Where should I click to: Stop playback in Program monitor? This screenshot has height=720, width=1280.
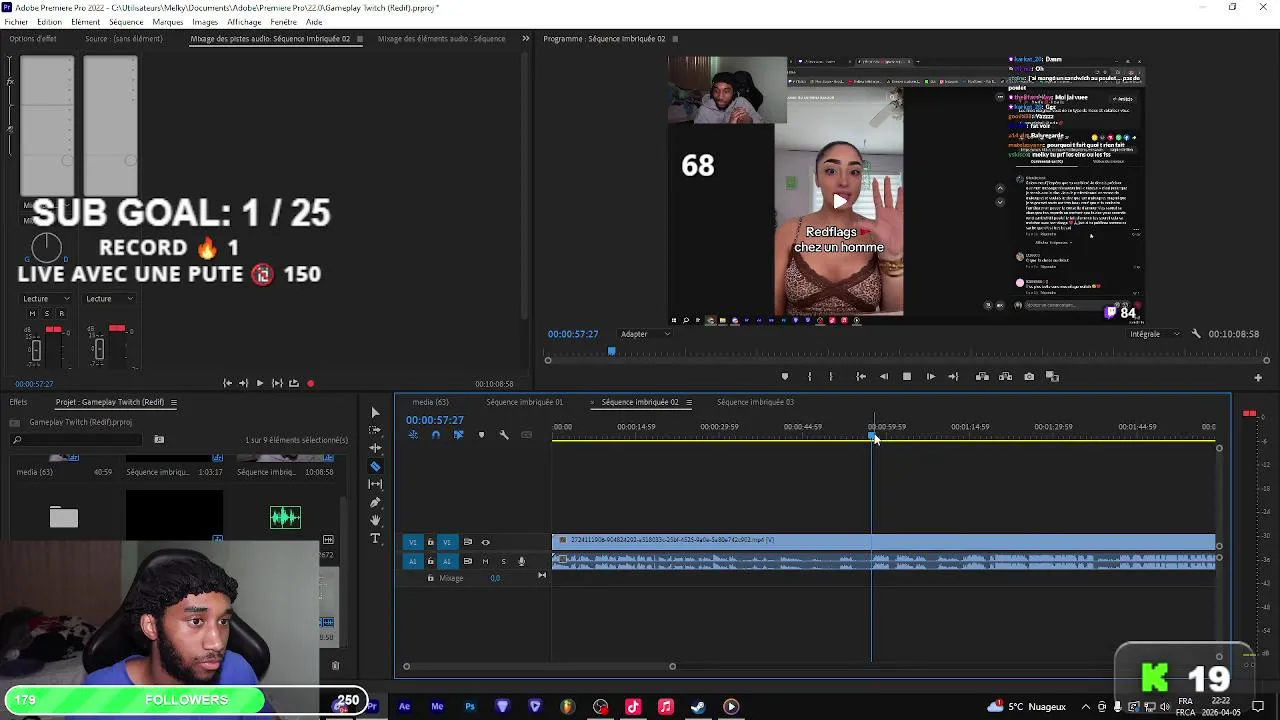(907, 377)
